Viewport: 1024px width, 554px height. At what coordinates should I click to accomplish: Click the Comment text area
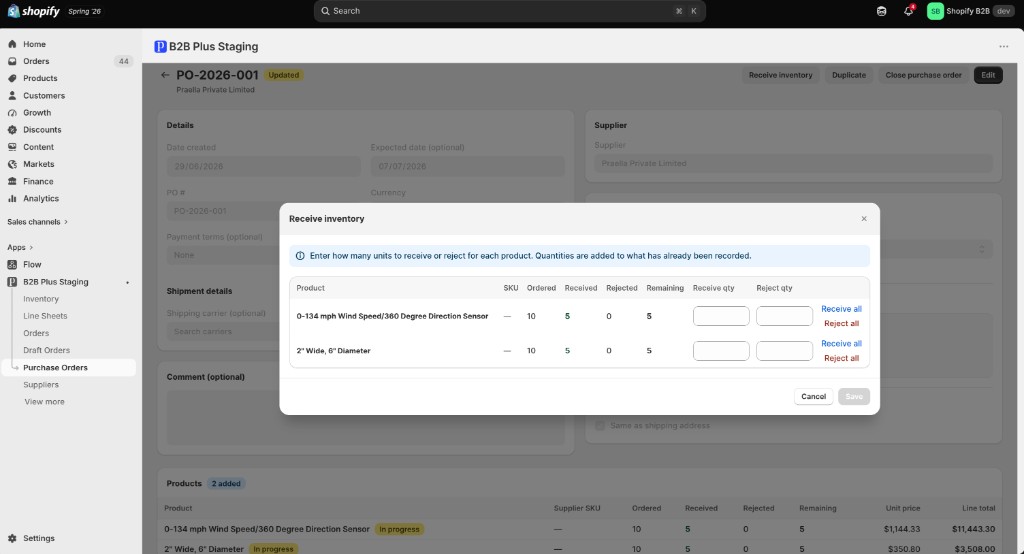(x=366, y=417)
